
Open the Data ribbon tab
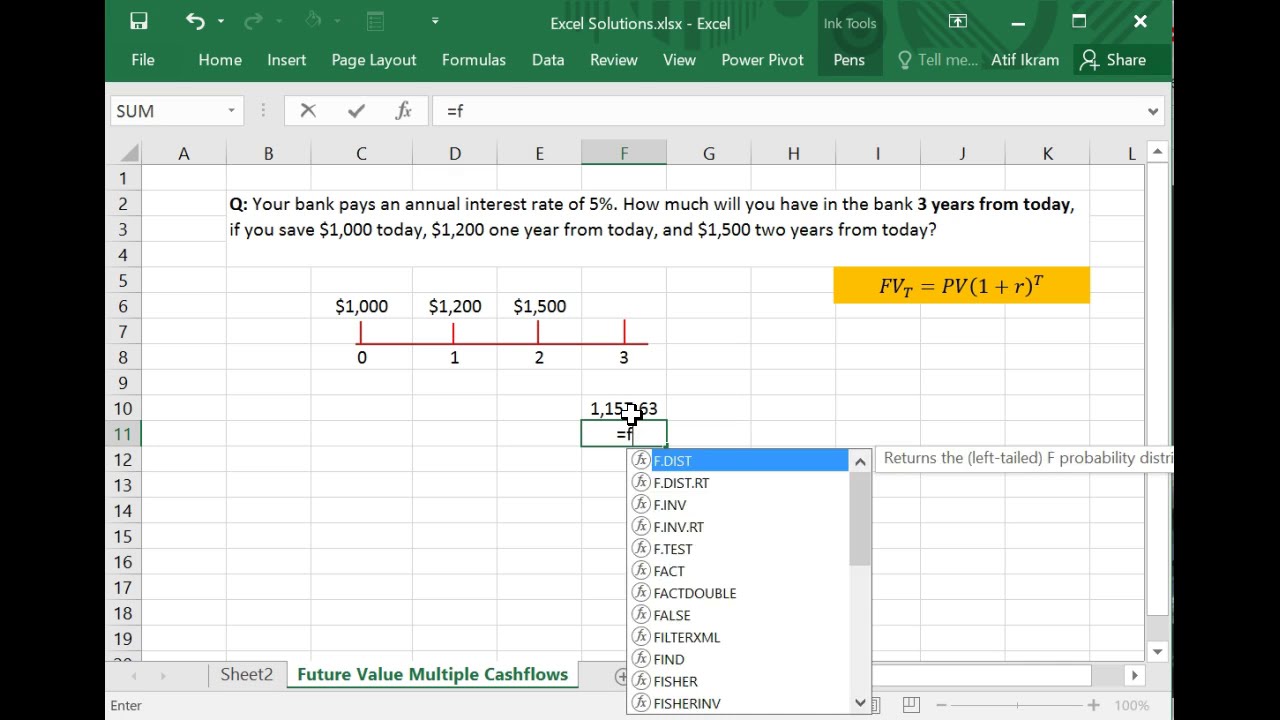pyautogui.click(x=548, y=60)
